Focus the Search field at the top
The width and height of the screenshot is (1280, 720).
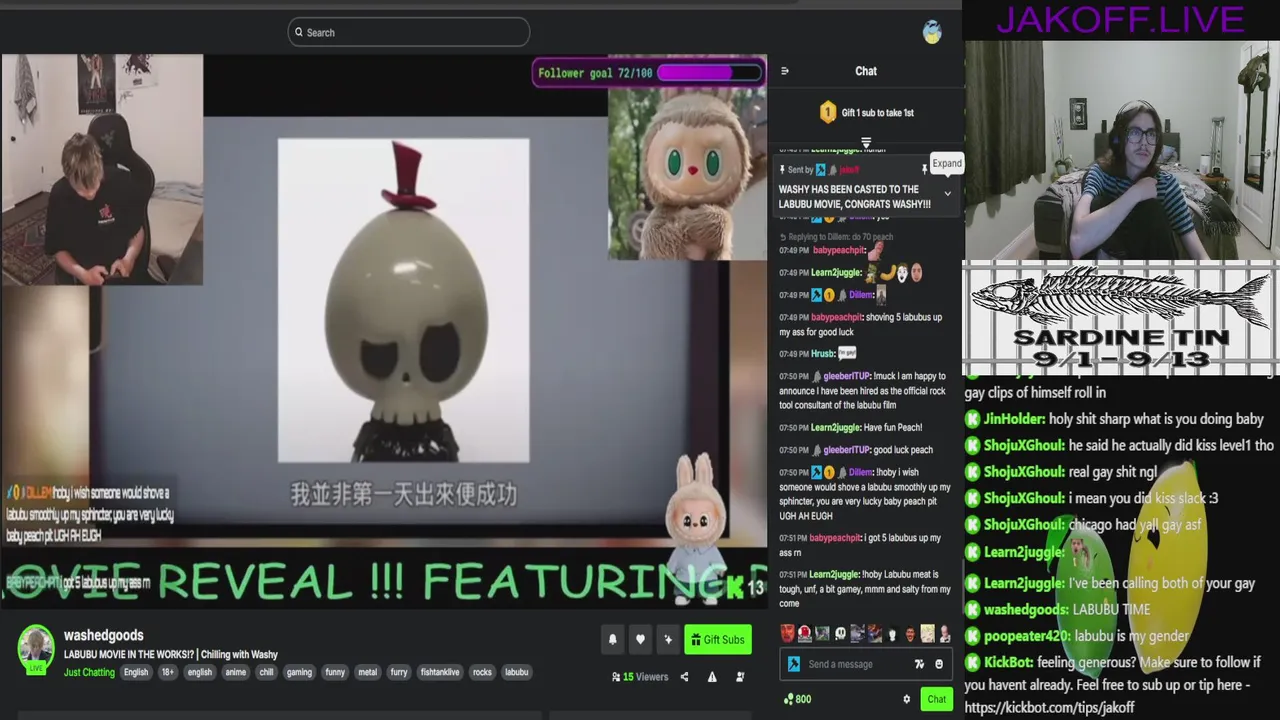(x=409, y=32)
